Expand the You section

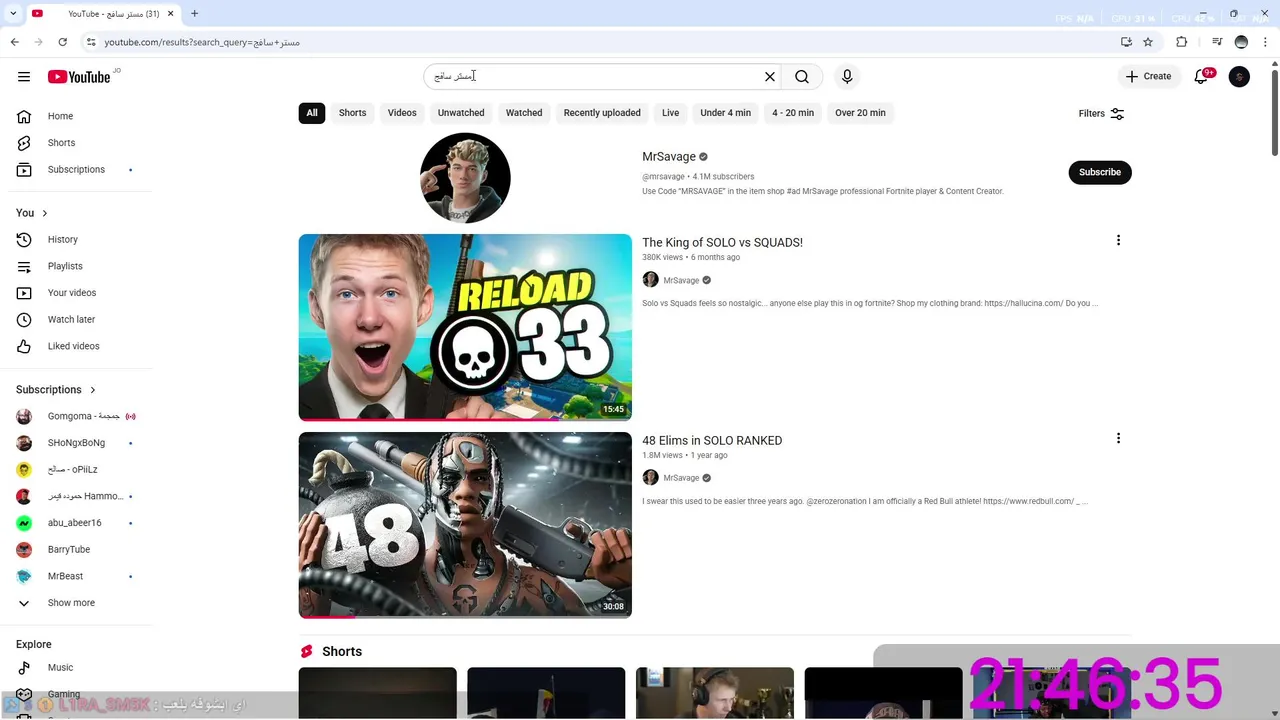tap(32, 213)
